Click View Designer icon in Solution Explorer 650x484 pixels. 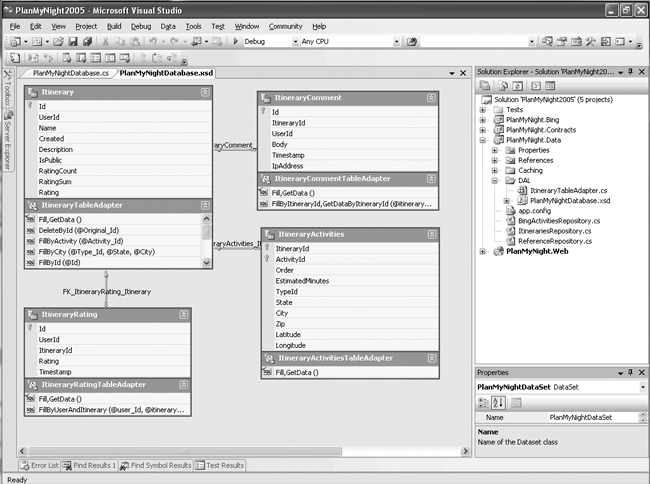click(550, 86)
